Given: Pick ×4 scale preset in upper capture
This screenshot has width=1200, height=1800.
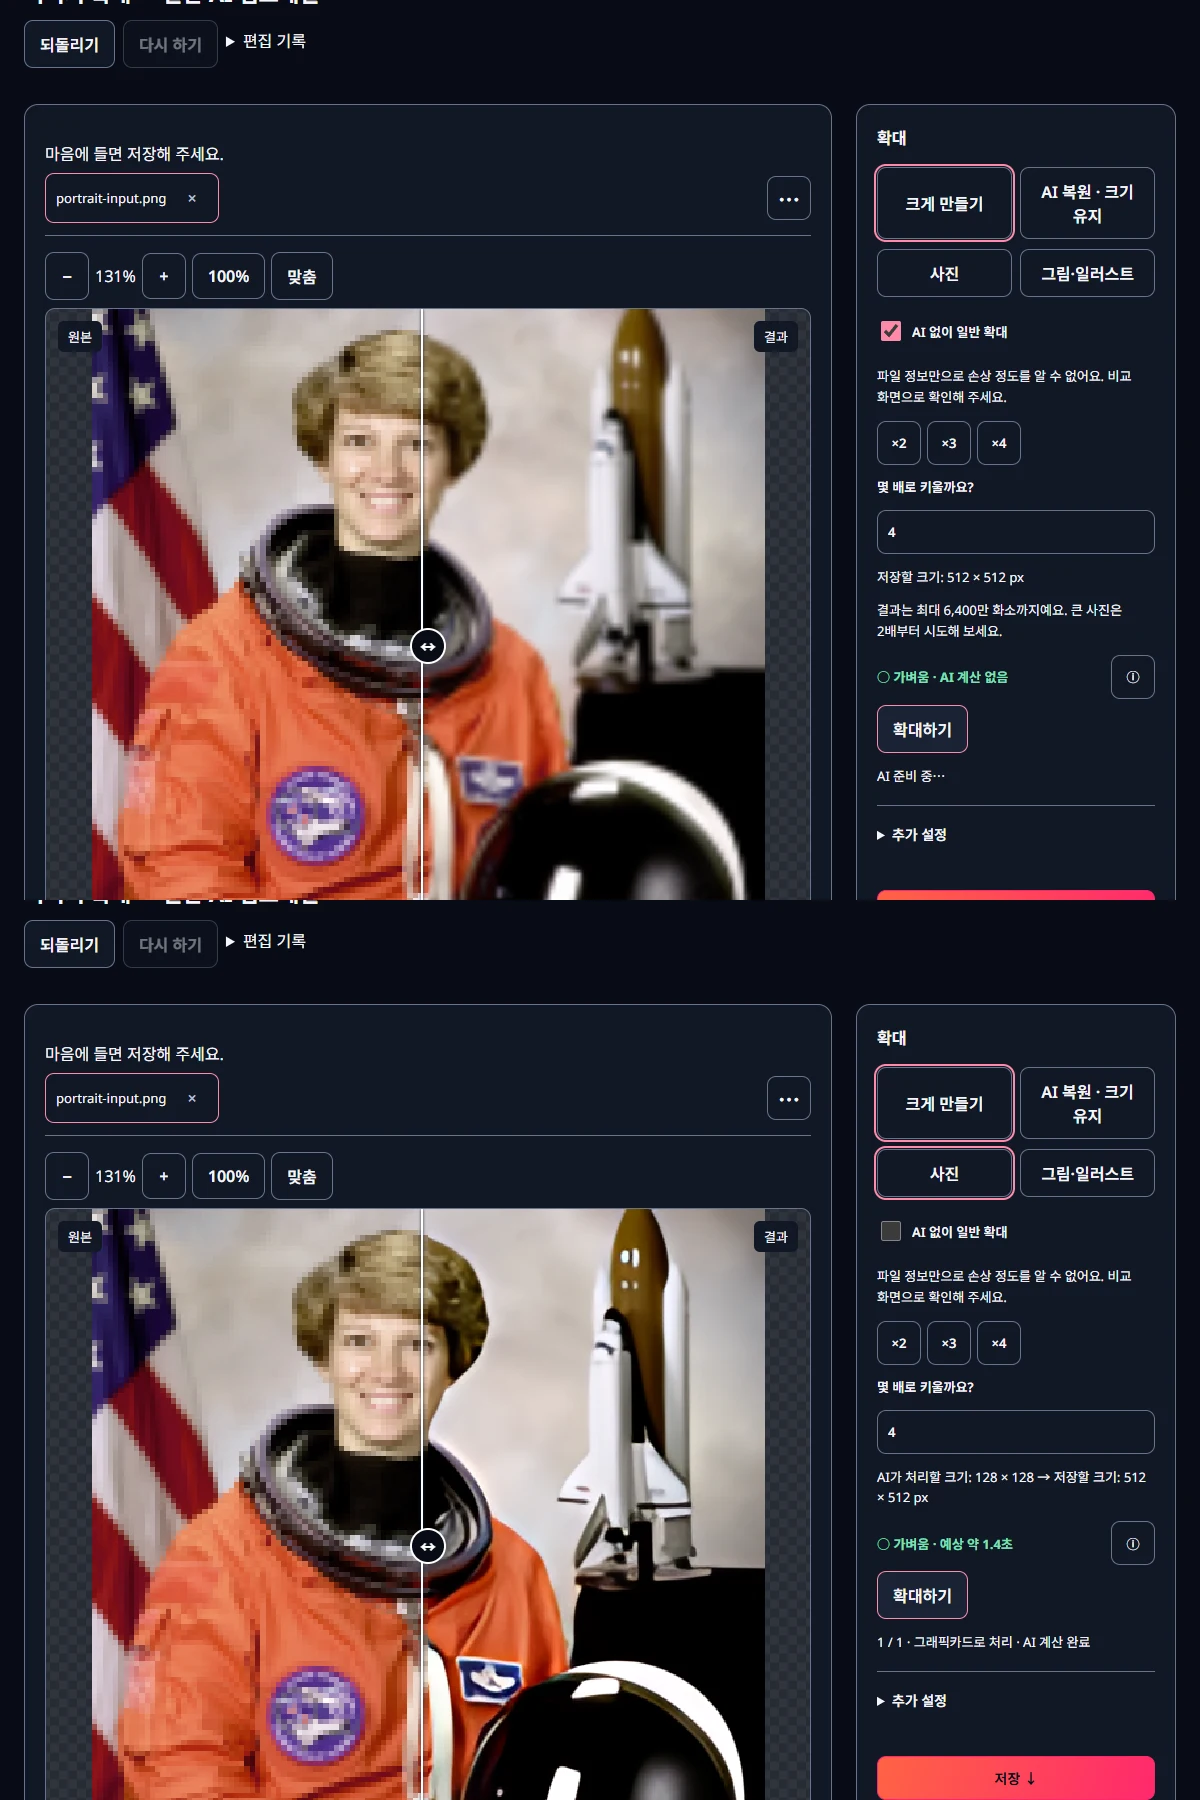Looking at the screenshot, I should point(999,443).
